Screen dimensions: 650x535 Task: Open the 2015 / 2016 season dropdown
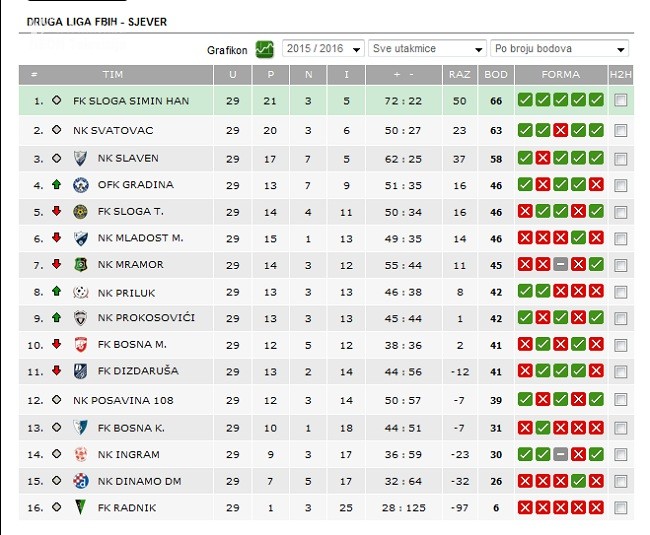pos(322,48)
